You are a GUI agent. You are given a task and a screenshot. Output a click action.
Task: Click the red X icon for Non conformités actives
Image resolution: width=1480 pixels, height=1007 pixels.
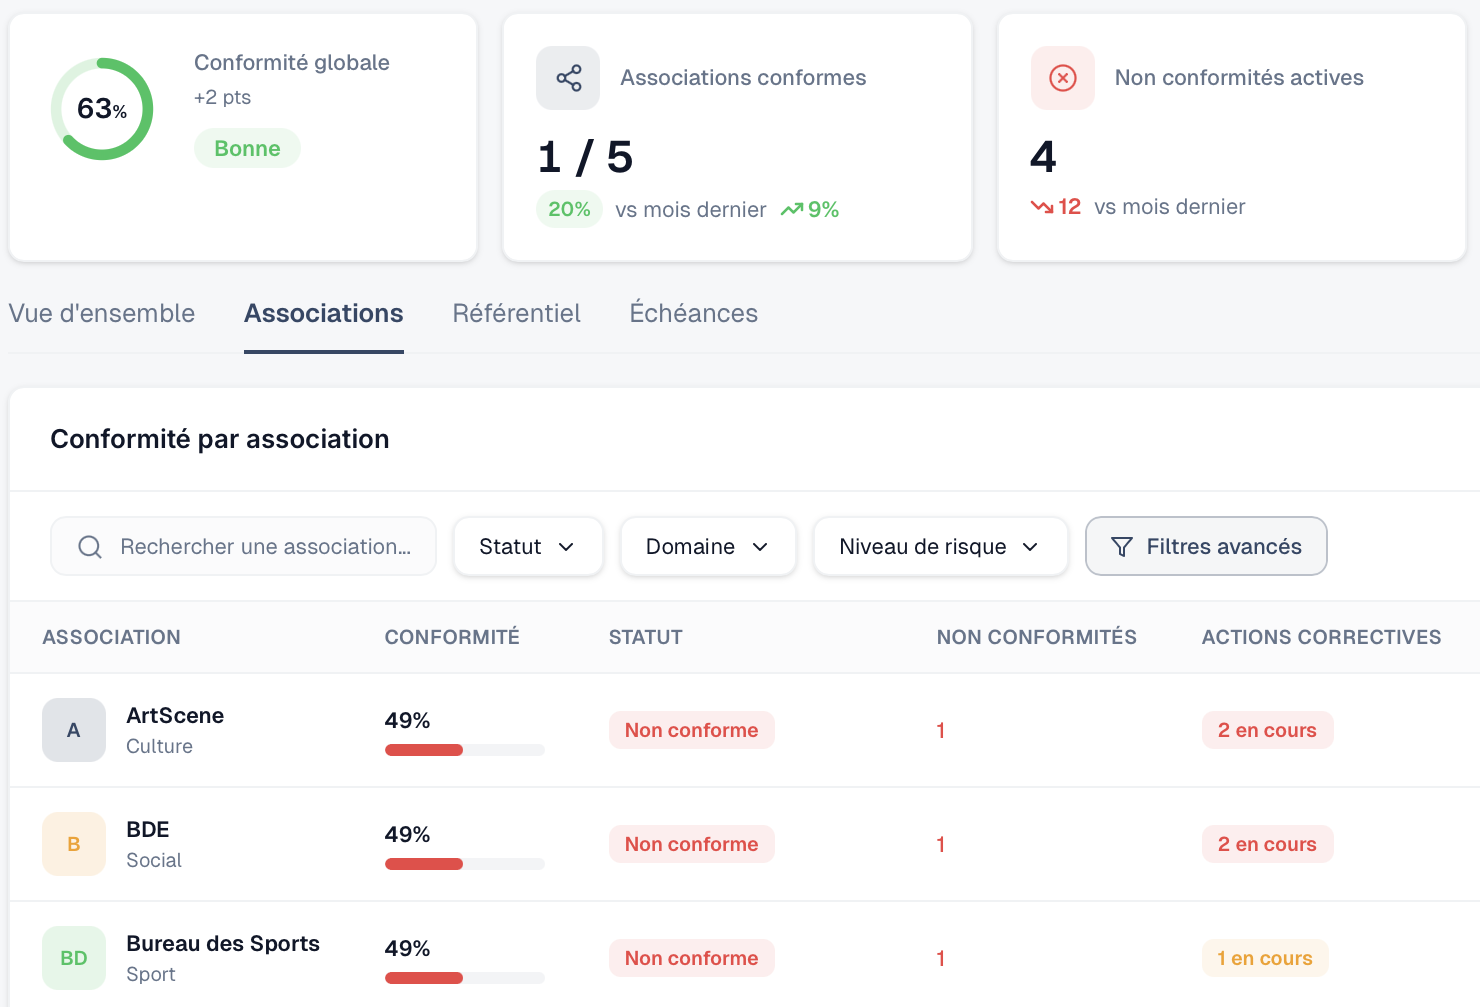1062,78
